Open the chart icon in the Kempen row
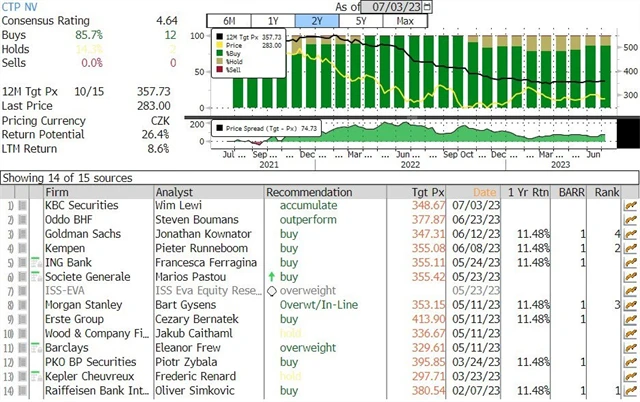Screen dimensions: 640x402 (631, 249)
